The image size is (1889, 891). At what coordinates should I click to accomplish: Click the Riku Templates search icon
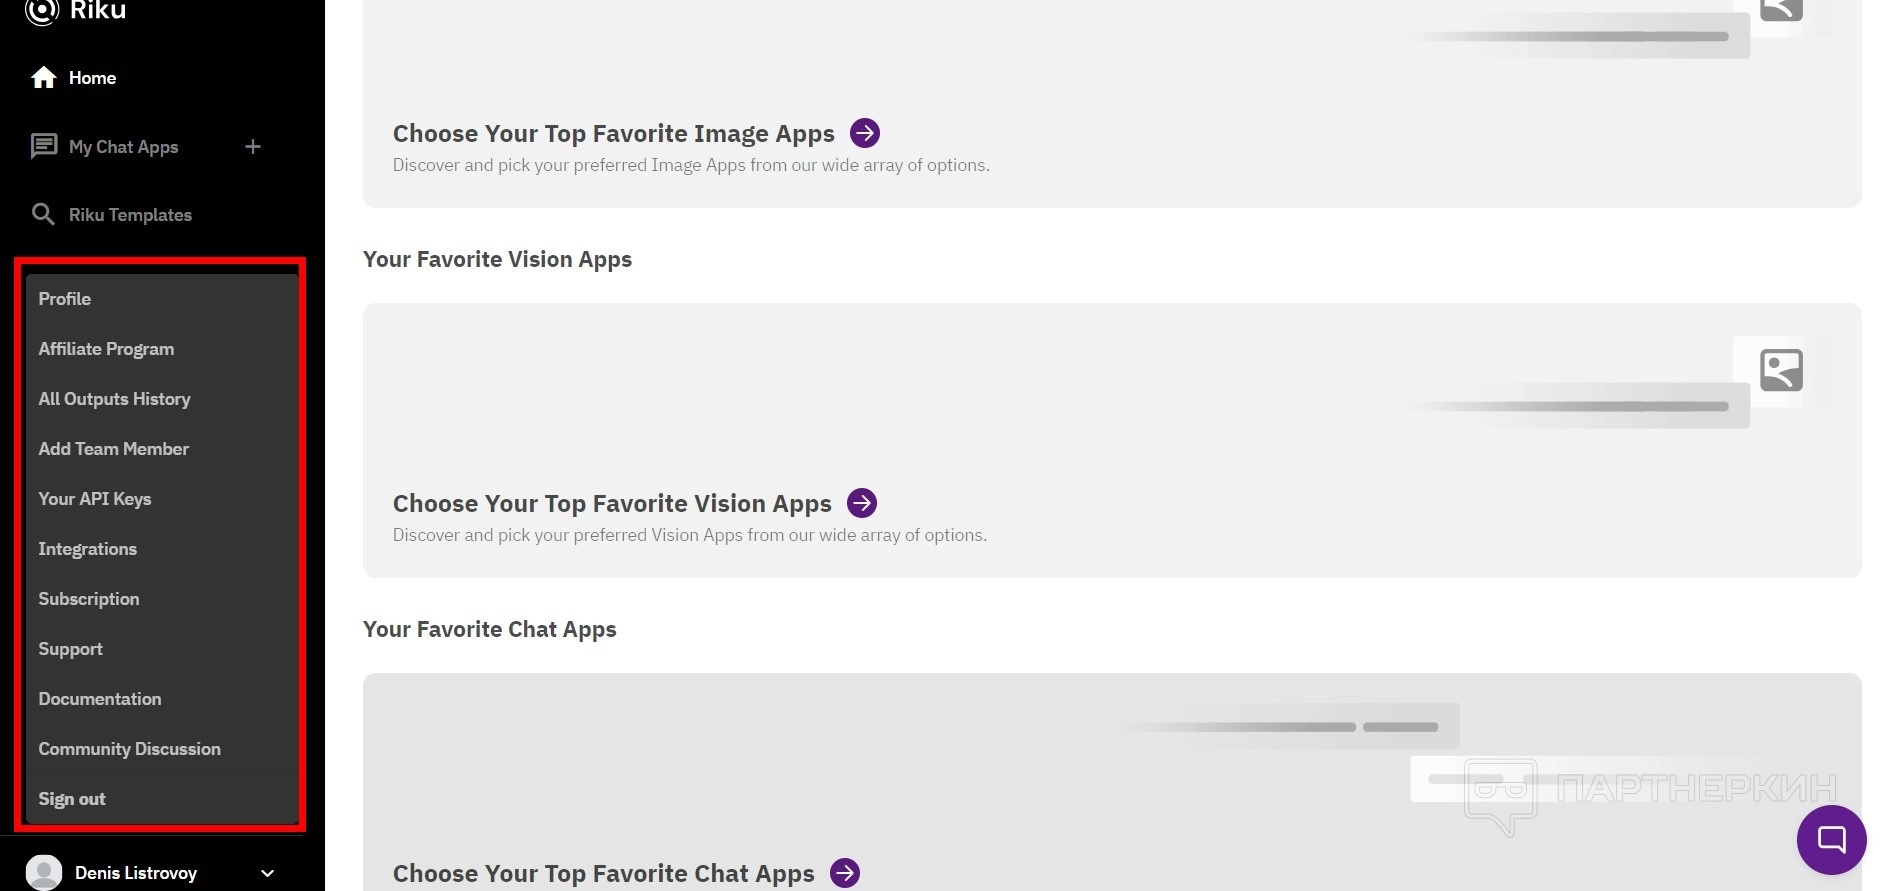(x=43, y=215)
